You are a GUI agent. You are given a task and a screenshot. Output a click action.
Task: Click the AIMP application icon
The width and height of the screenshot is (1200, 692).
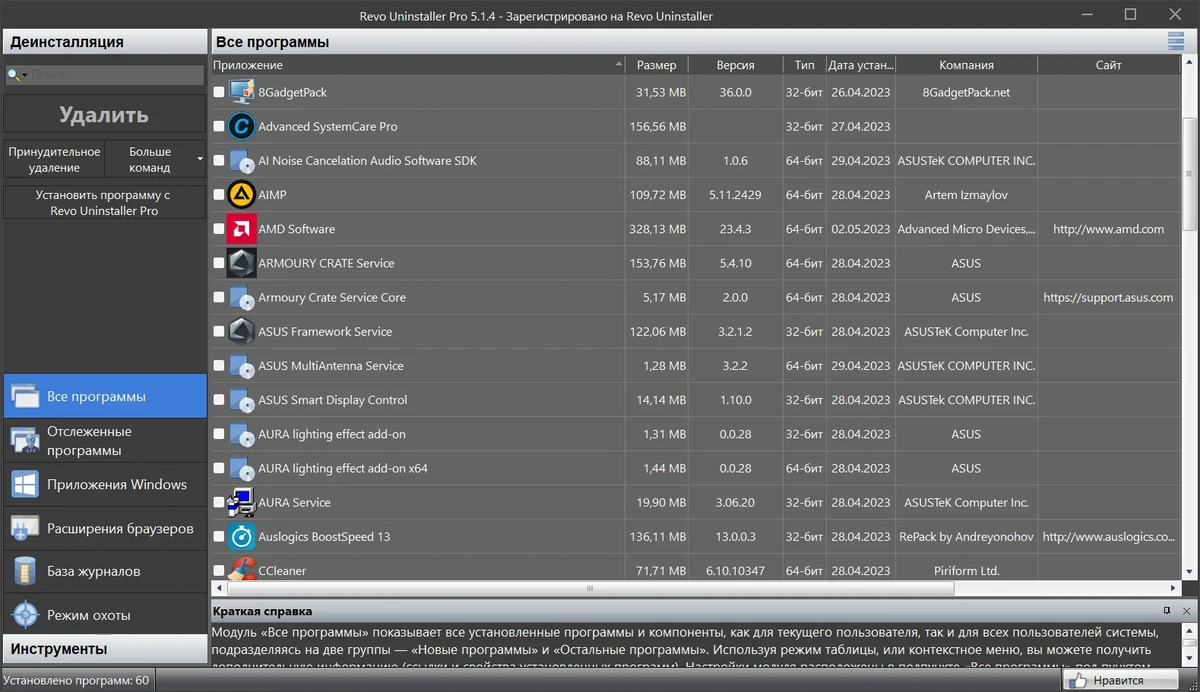tap(241, 195)
